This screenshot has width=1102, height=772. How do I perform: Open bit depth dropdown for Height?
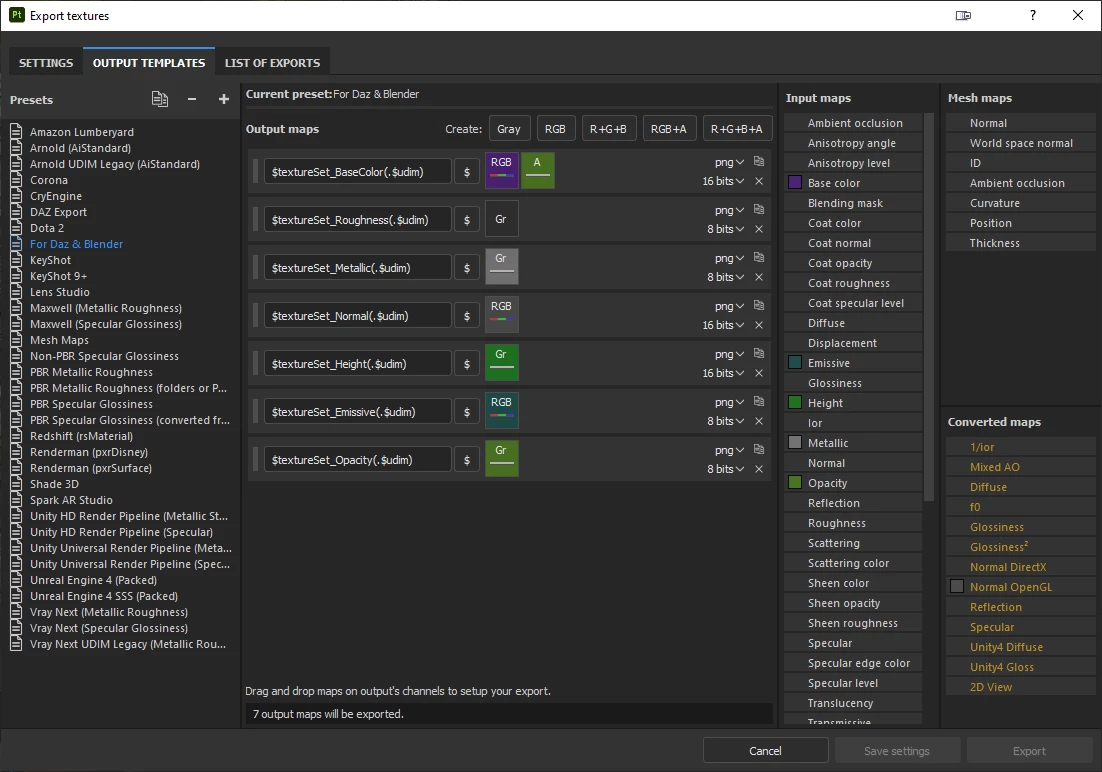click(723, 373)
